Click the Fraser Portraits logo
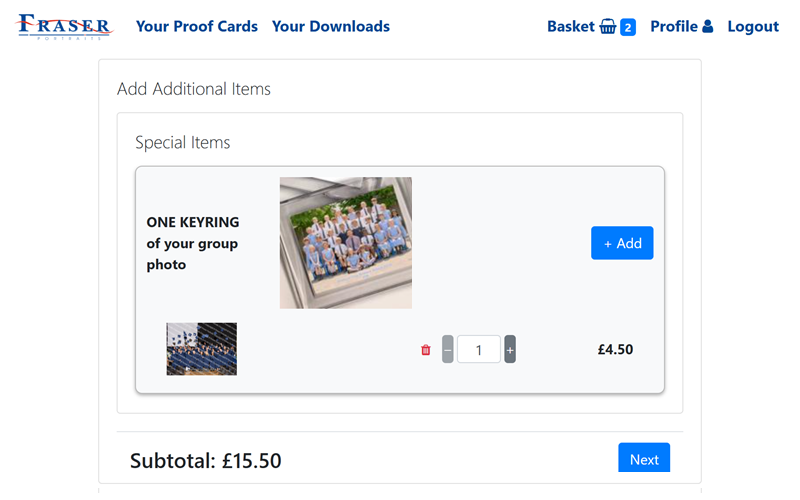800x500 pixels. coord(65,27)
